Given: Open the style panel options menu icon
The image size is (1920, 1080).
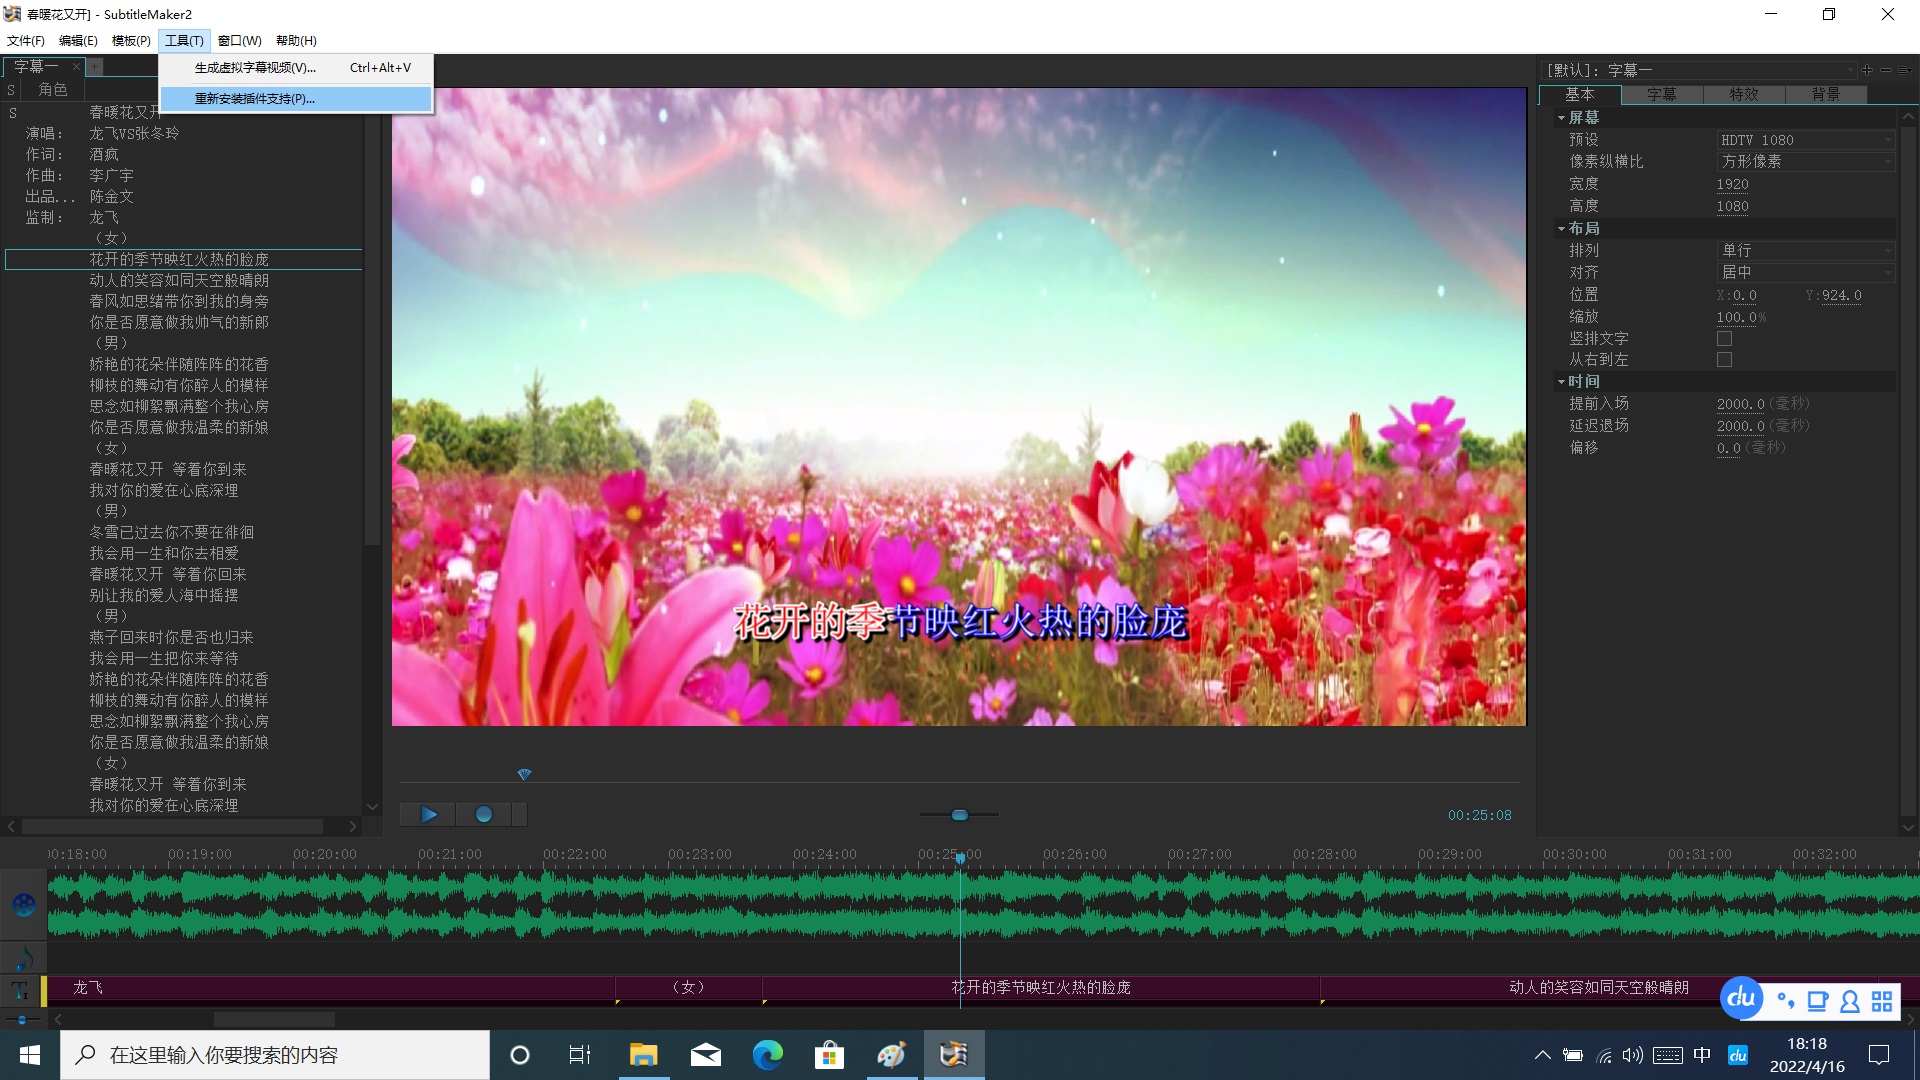Looking at the screenshot, I should pyautogui.click(x=1905, y=70).
